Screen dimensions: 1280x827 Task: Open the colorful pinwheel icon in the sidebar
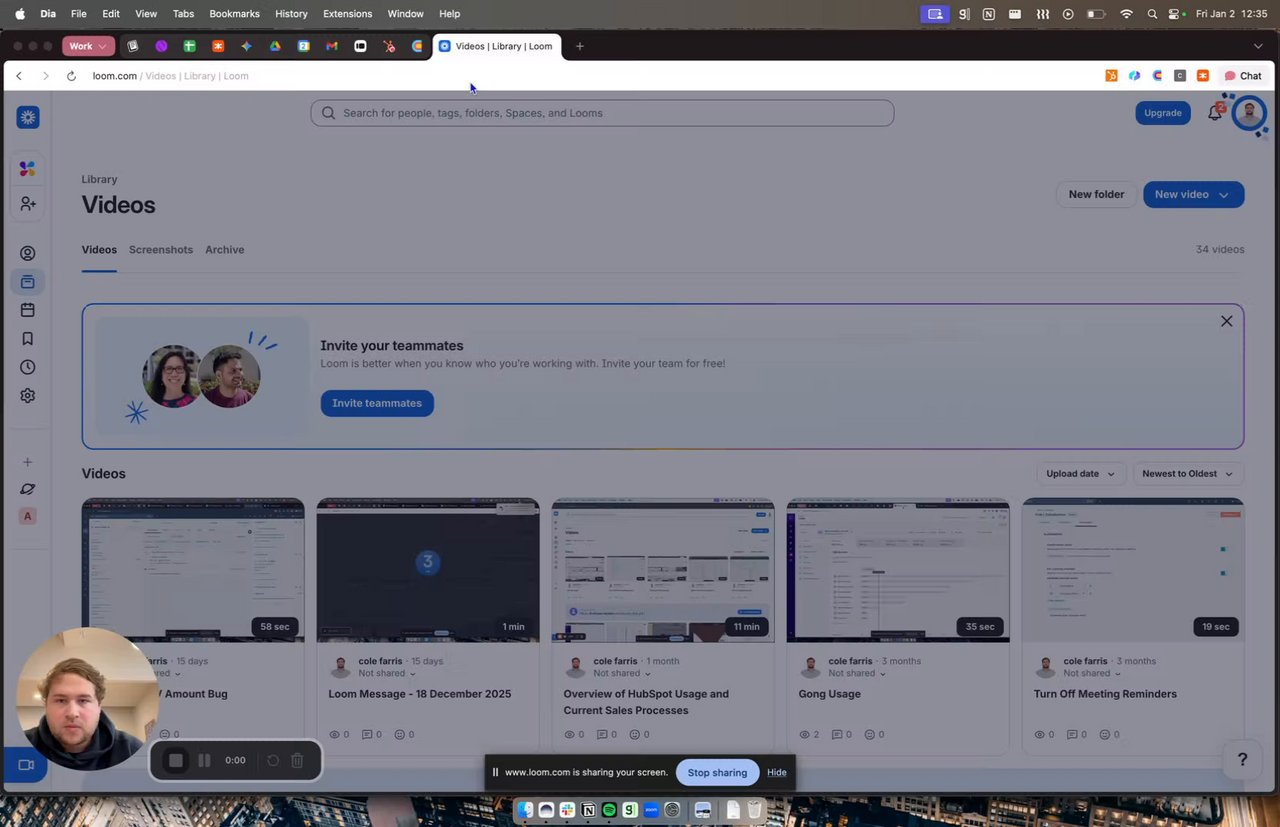28,169
